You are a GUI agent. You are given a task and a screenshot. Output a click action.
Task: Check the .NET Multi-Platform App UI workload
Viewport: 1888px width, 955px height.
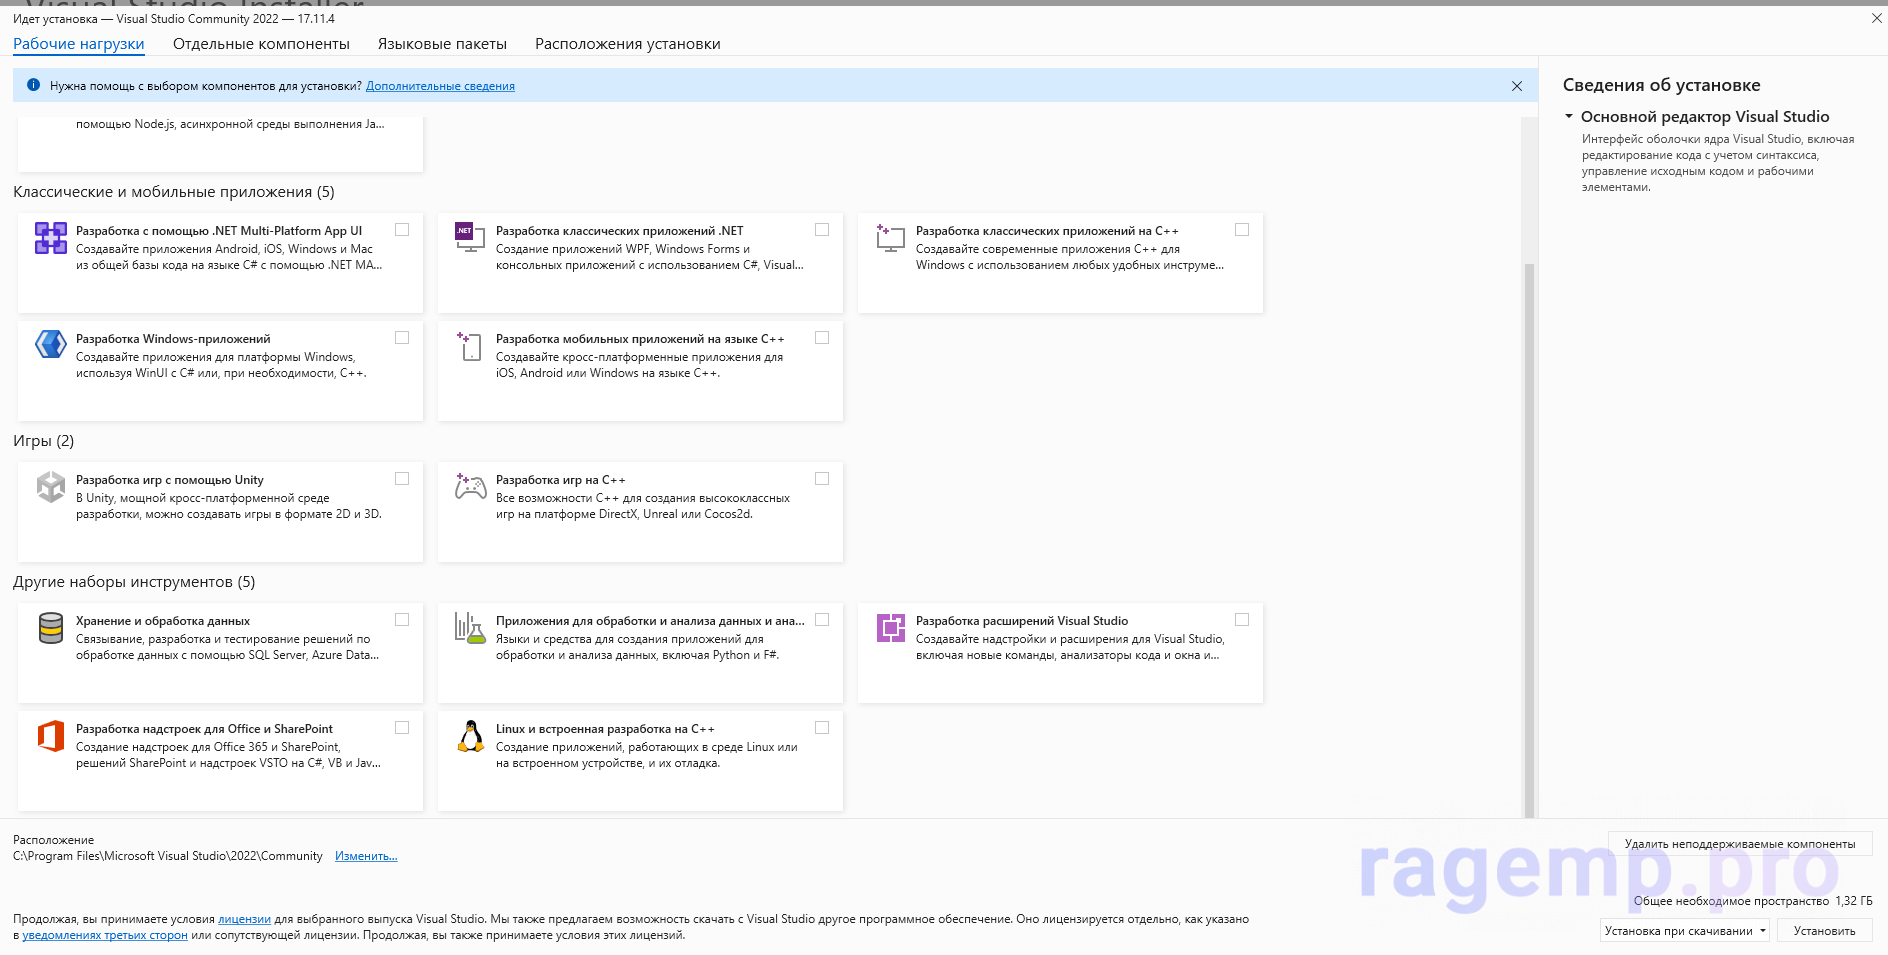402,230
